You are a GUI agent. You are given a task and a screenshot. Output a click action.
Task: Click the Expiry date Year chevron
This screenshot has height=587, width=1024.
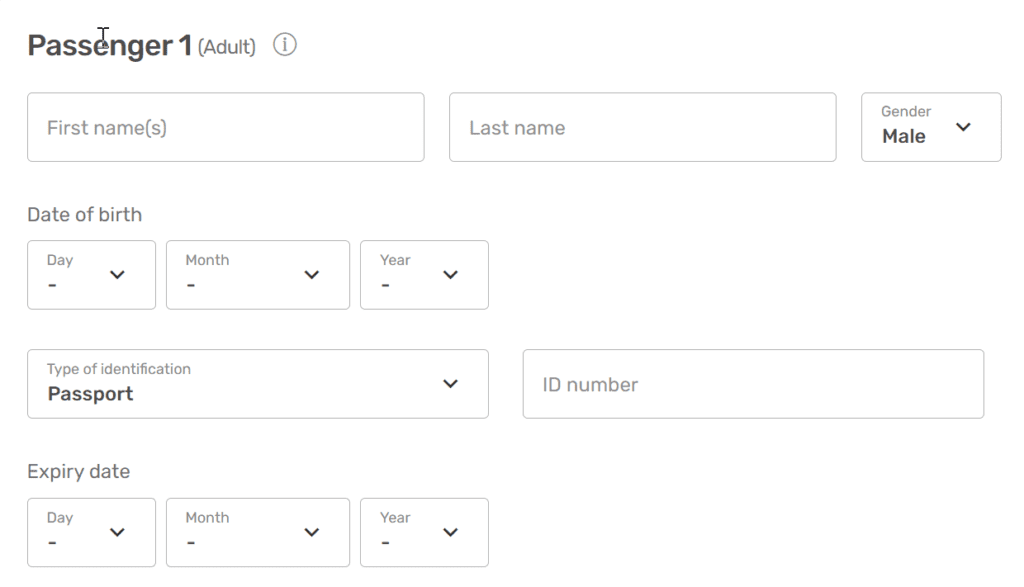(x=451, y=532)
